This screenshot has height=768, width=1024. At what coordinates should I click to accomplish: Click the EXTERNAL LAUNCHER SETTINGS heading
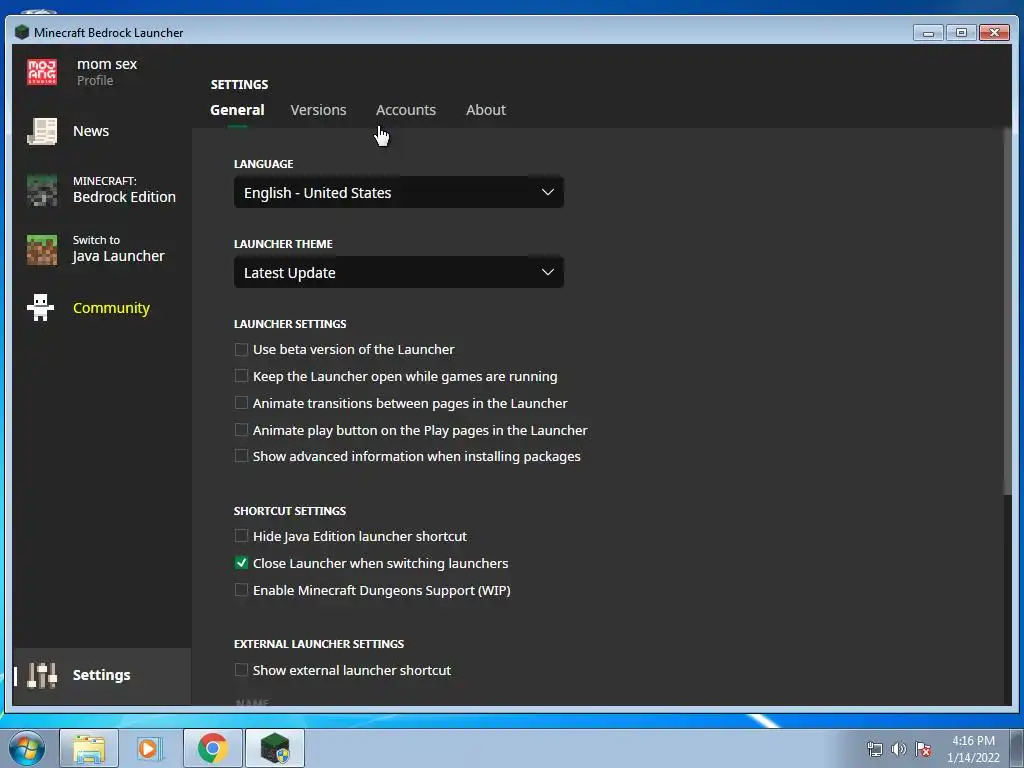[x=319, y=644]
